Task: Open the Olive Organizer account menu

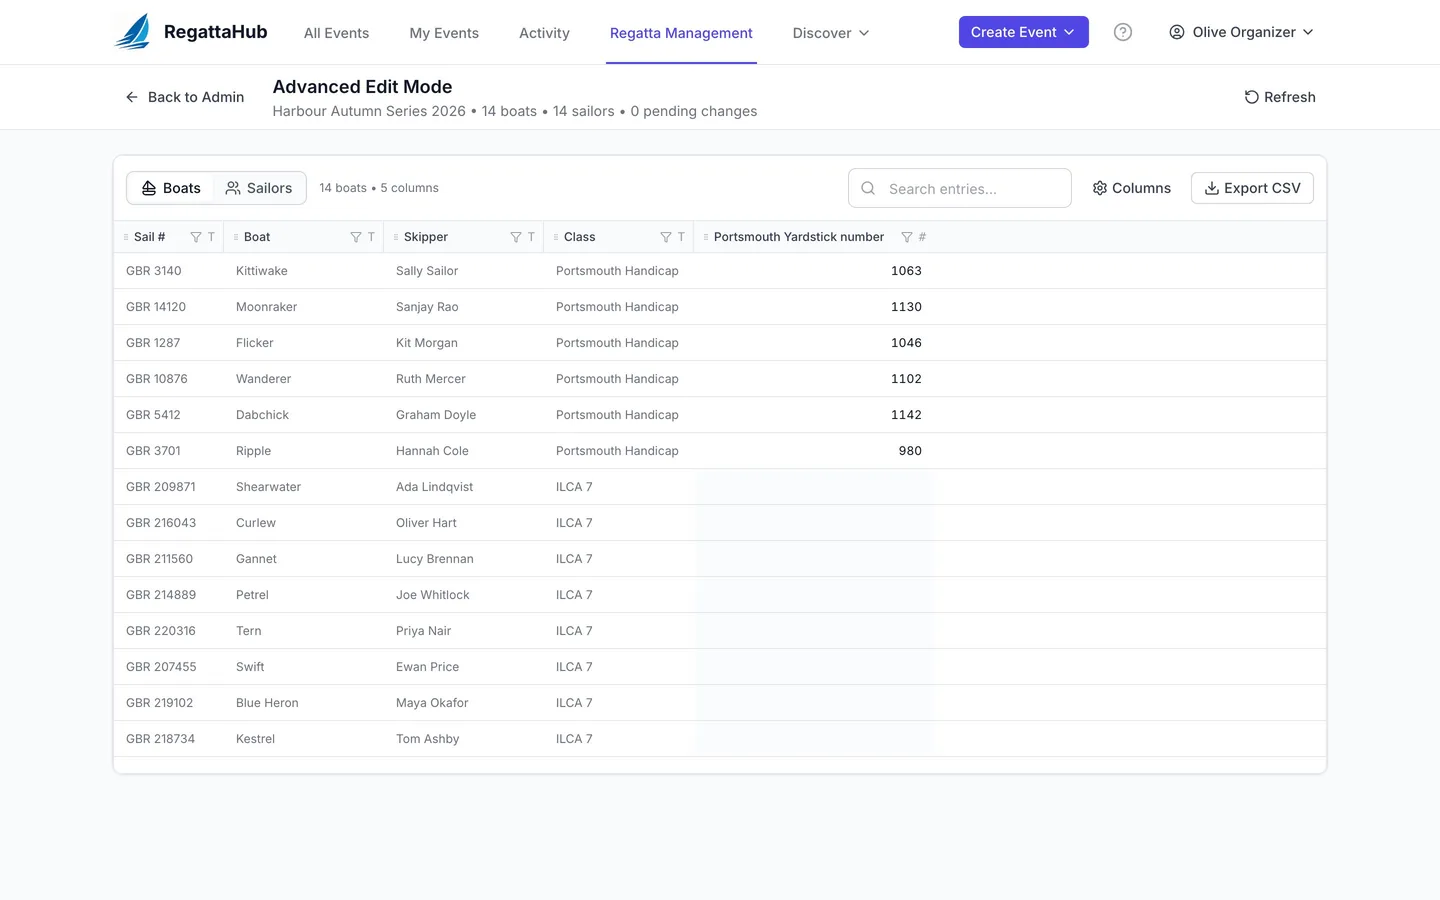Action: 1241,32
